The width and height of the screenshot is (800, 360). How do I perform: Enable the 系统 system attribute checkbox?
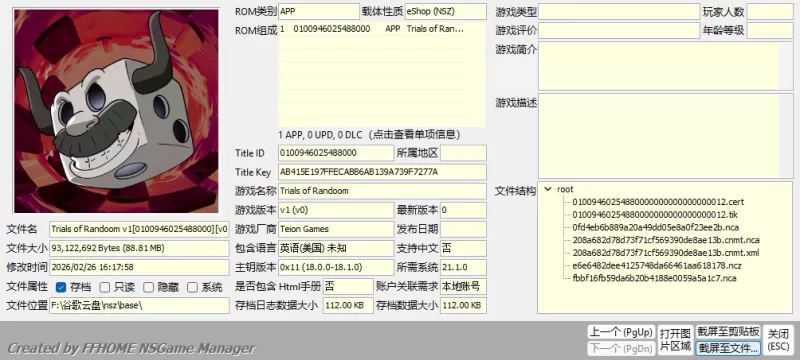[x=192, y=287]
